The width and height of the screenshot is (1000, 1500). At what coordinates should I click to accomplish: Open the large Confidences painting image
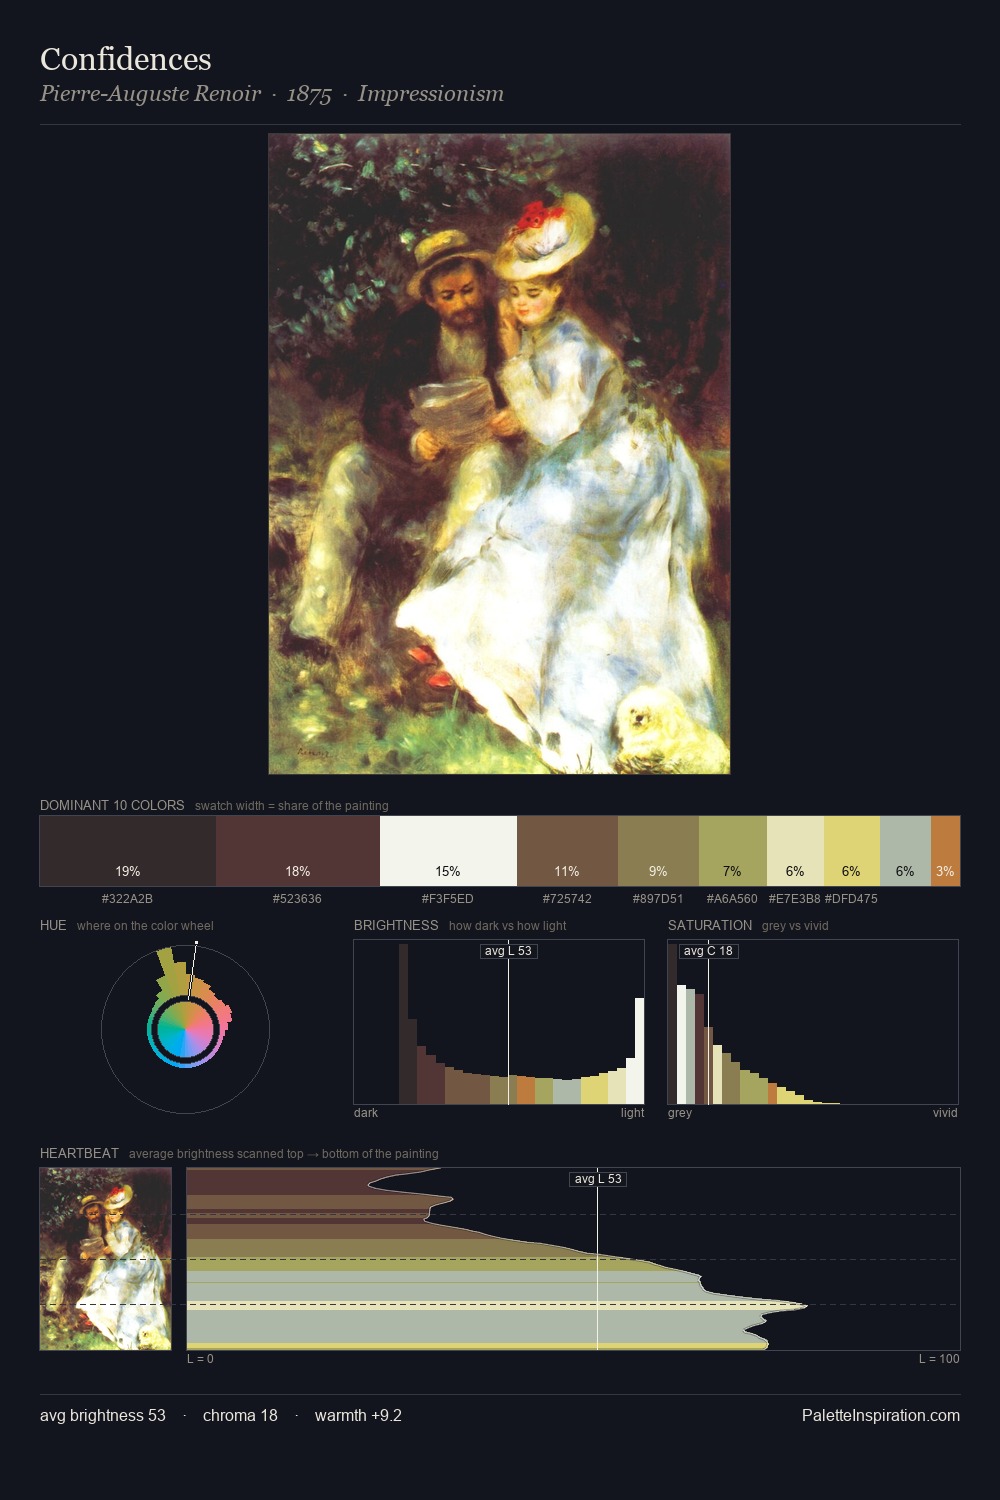(499, 454)
